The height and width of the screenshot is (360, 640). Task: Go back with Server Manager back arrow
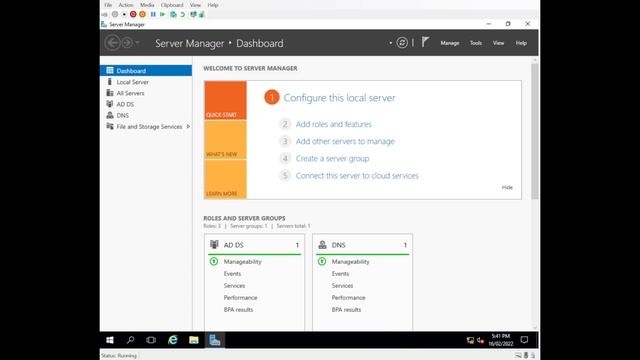click(112, 43)
